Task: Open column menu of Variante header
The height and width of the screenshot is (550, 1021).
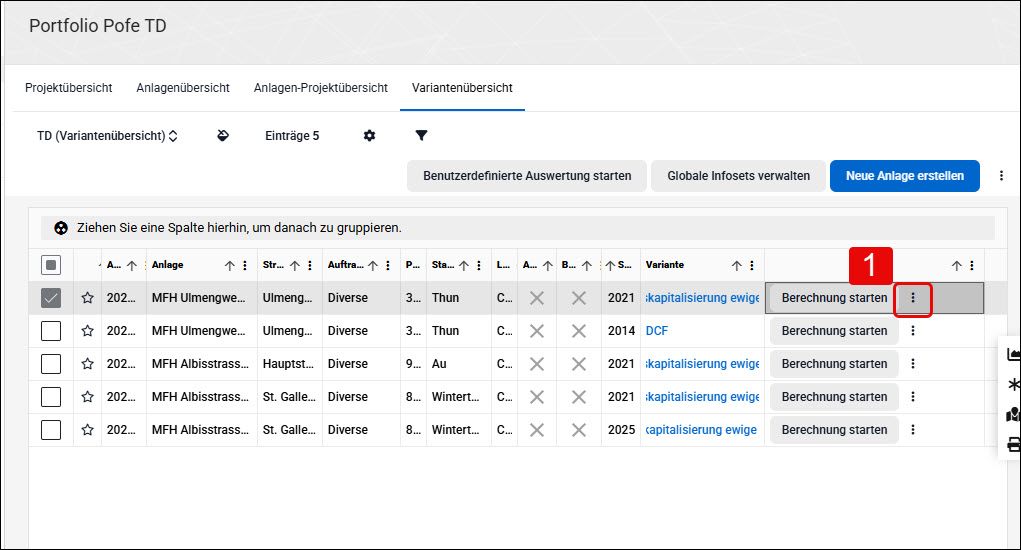Action: click(751, 266)
